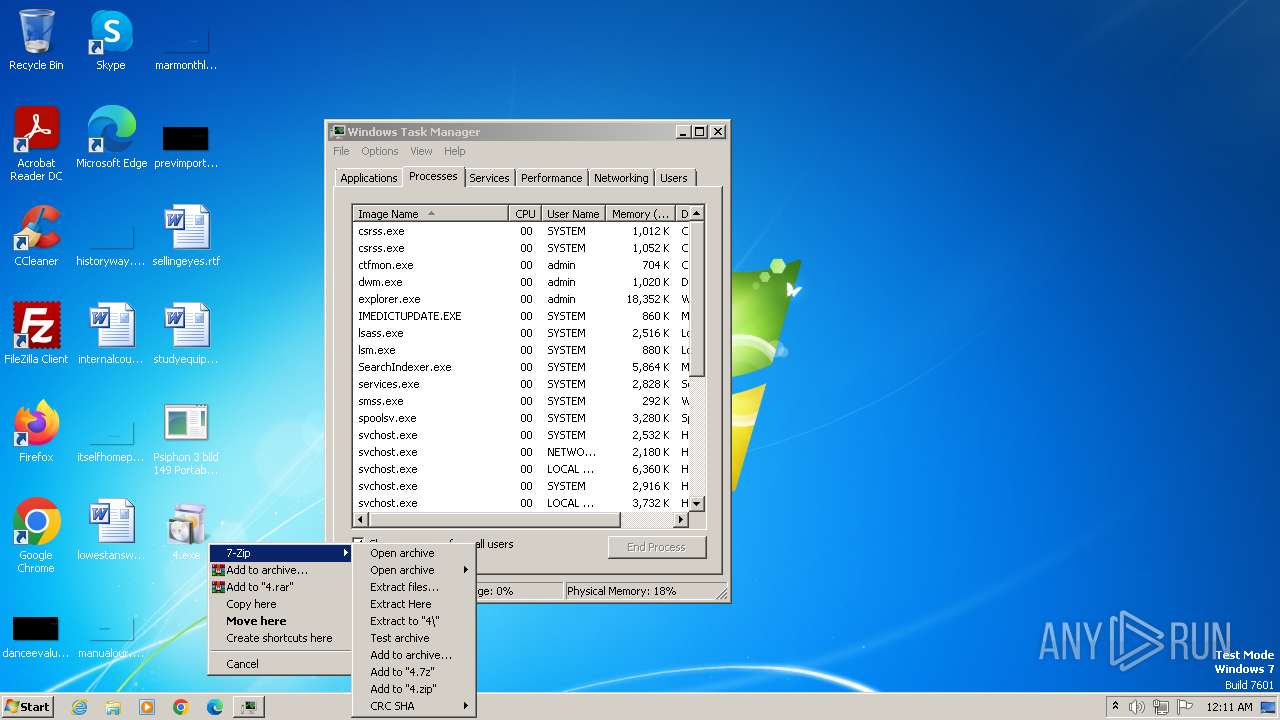Screen dimensions: 1280x720
Task: Launch Skype from the desktop
Action: [x=110, y=40]
